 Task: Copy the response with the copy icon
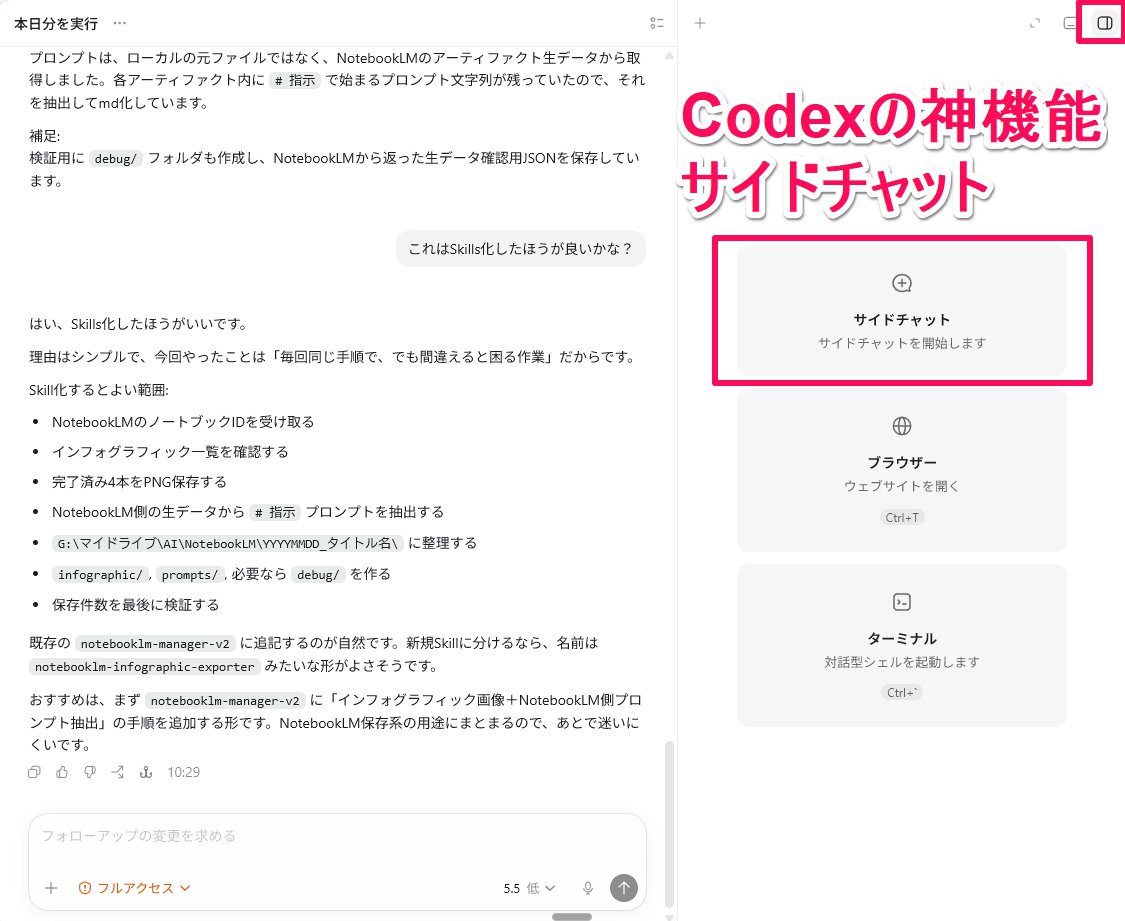click(34, 773)
